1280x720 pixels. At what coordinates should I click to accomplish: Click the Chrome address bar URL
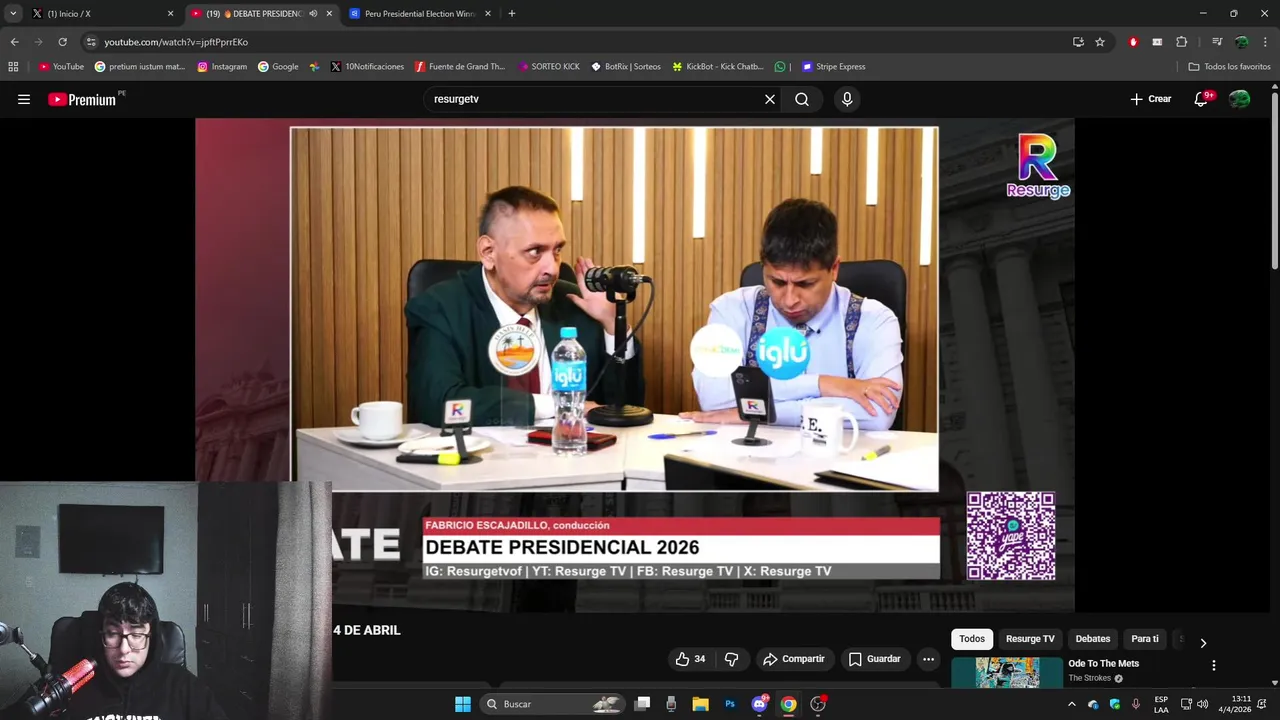176,42
